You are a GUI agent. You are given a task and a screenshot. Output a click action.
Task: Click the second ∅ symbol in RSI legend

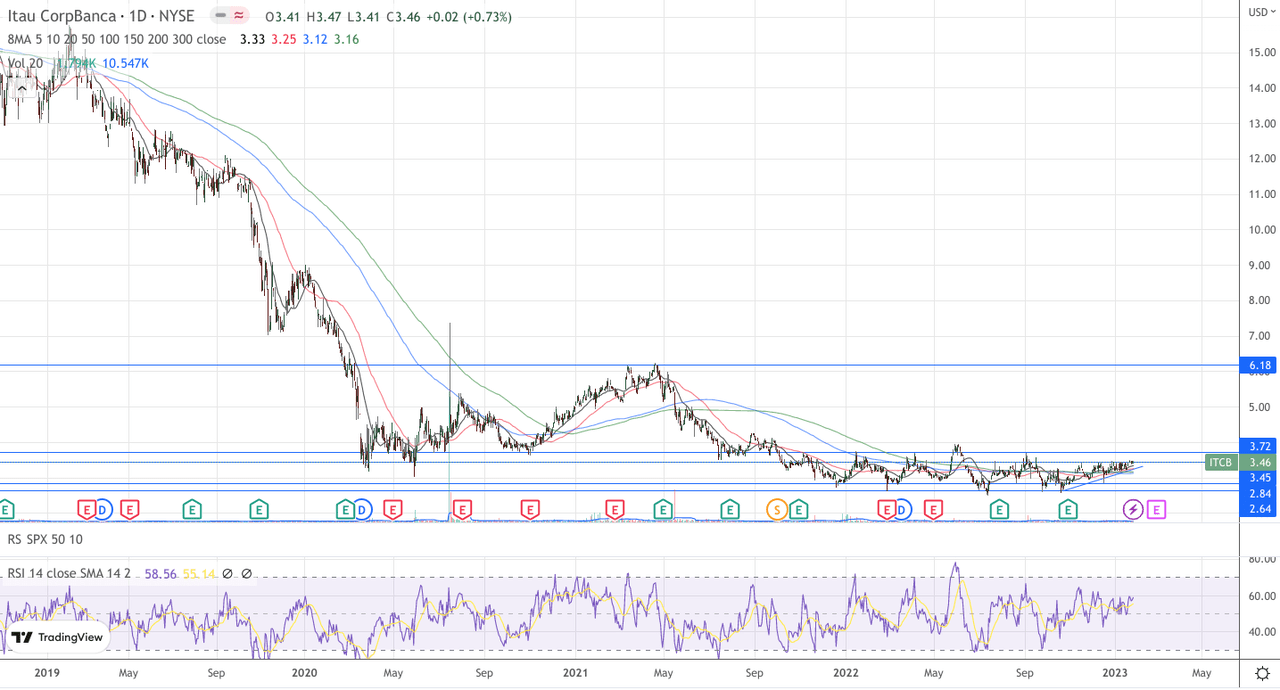tap(246, 574)
